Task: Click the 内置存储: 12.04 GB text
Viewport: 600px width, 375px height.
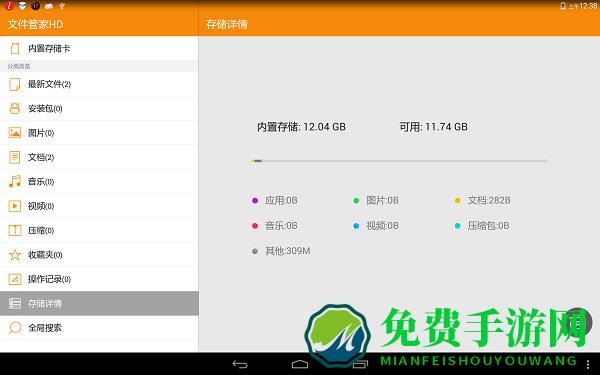Action: (301, 127)
